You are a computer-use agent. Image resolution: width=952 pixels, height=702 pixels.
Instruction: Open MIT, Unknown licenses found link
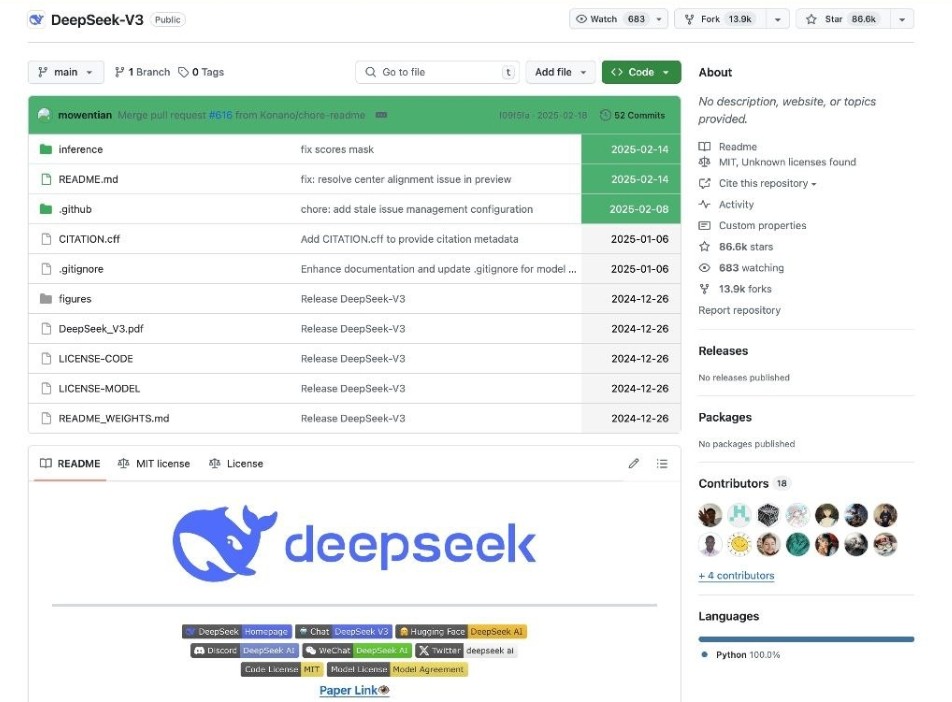click(777, 162)
